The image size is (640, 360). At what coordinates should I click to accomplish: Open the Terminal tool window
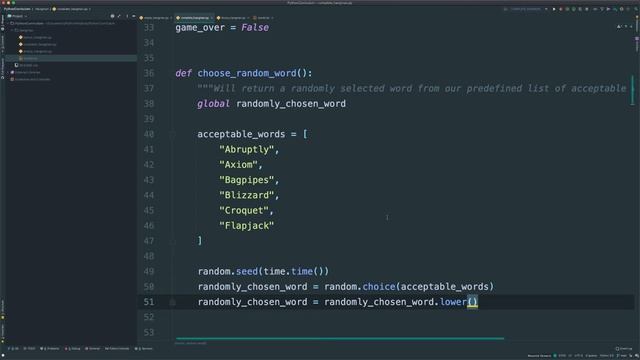(93, 349)
